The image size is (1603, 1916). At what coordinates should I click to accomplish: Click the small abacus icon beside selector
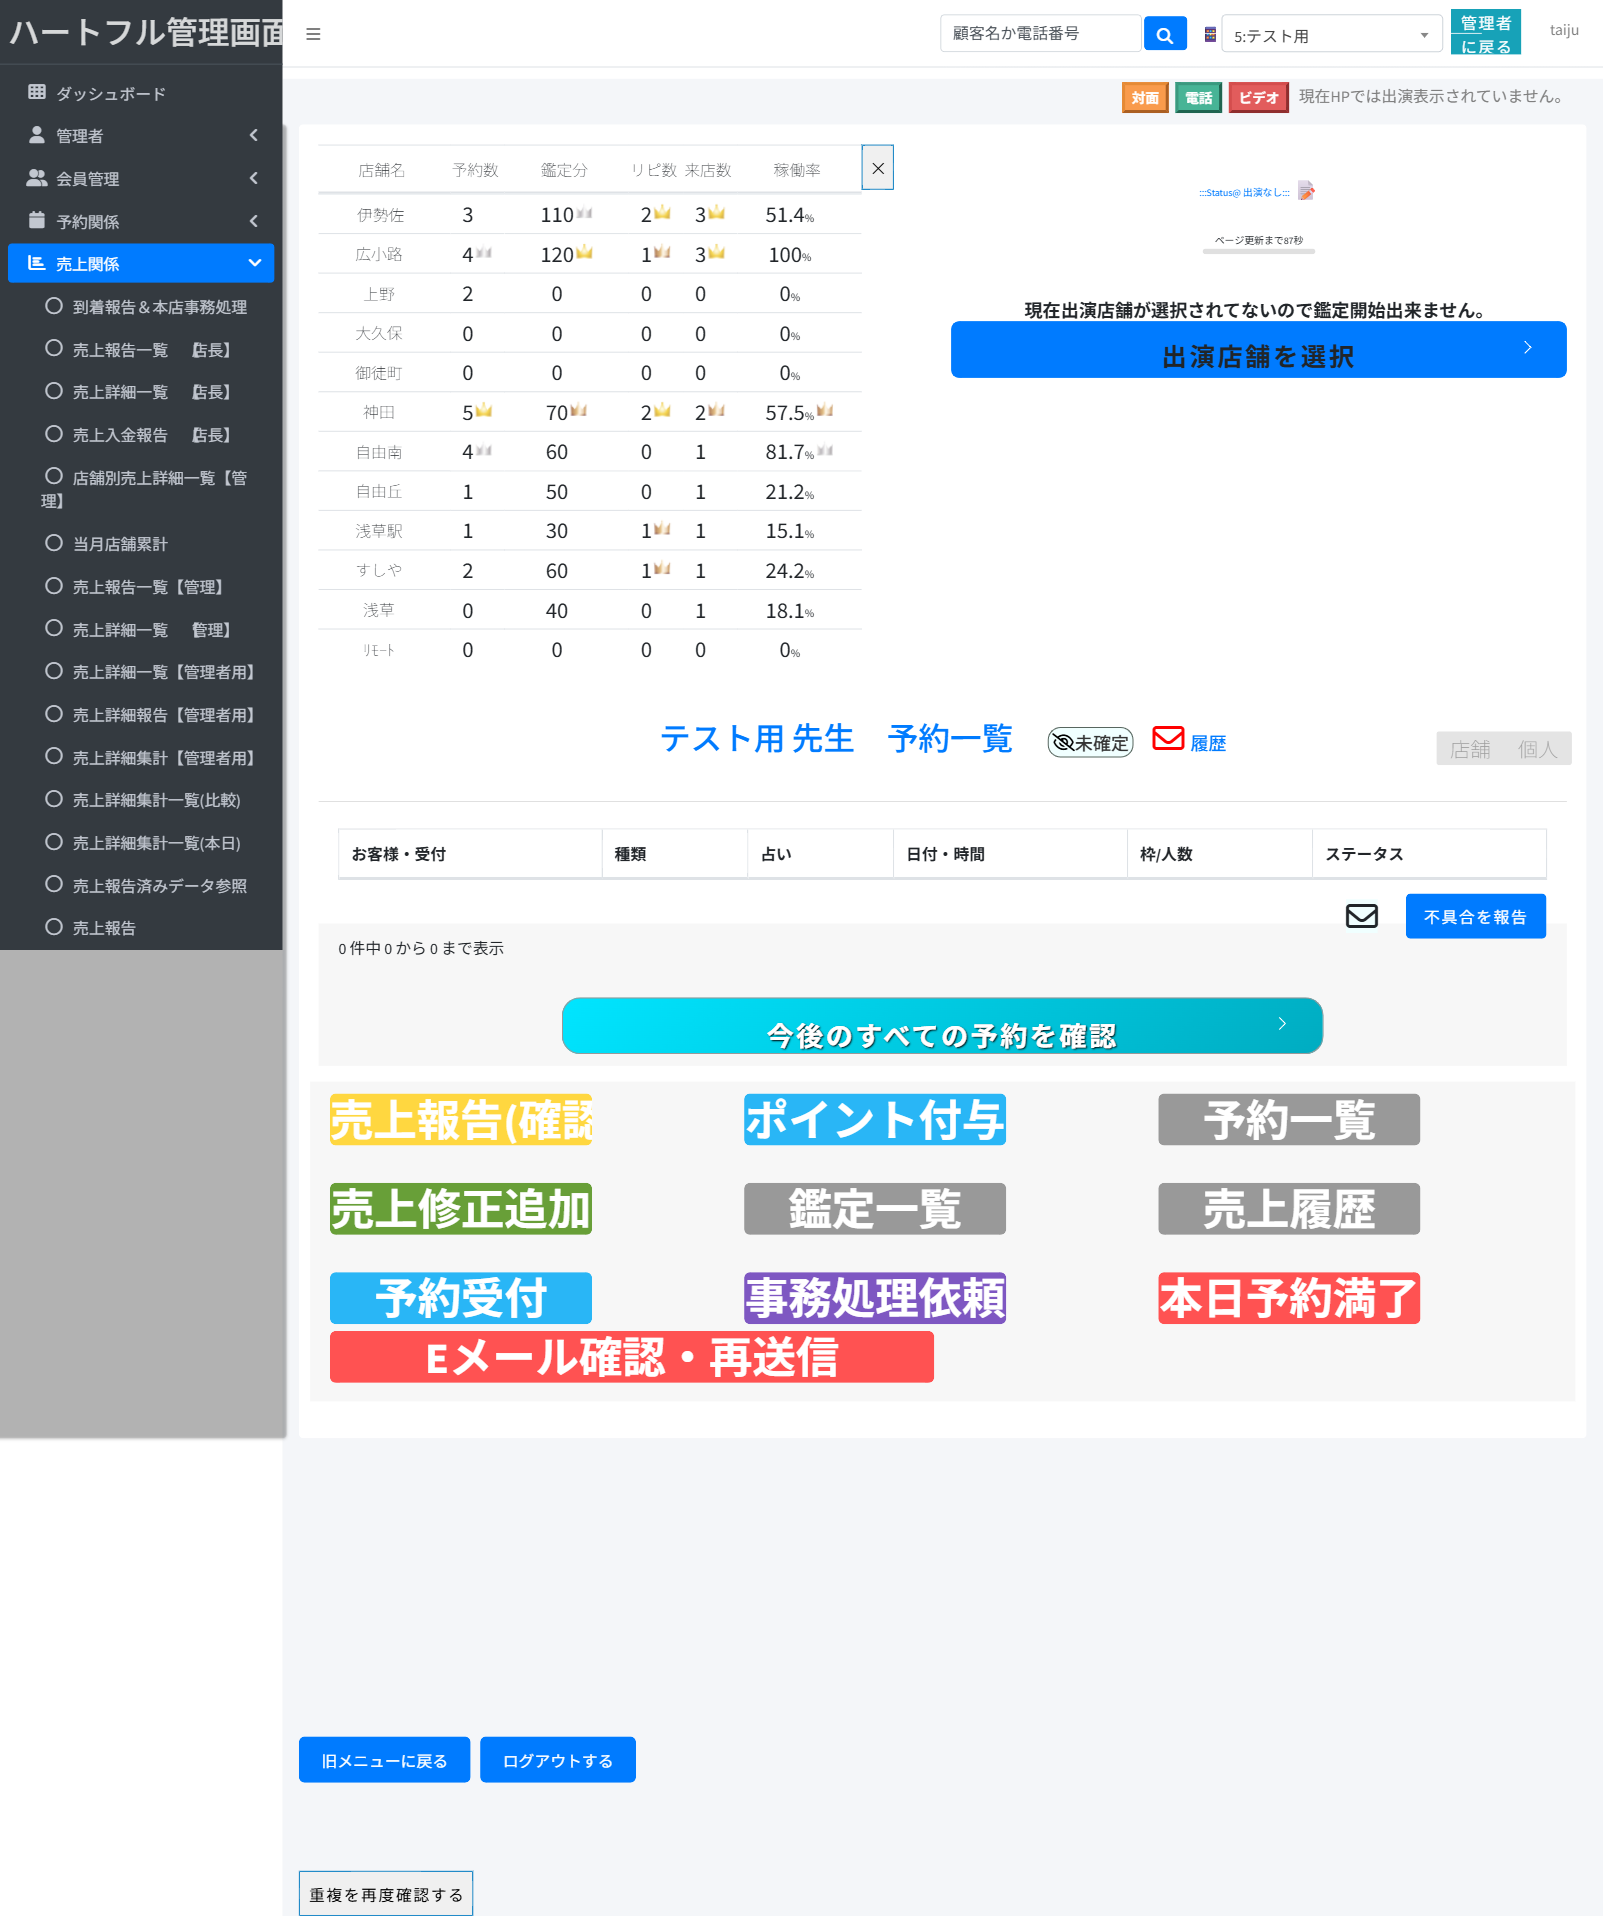(1210, 35)
